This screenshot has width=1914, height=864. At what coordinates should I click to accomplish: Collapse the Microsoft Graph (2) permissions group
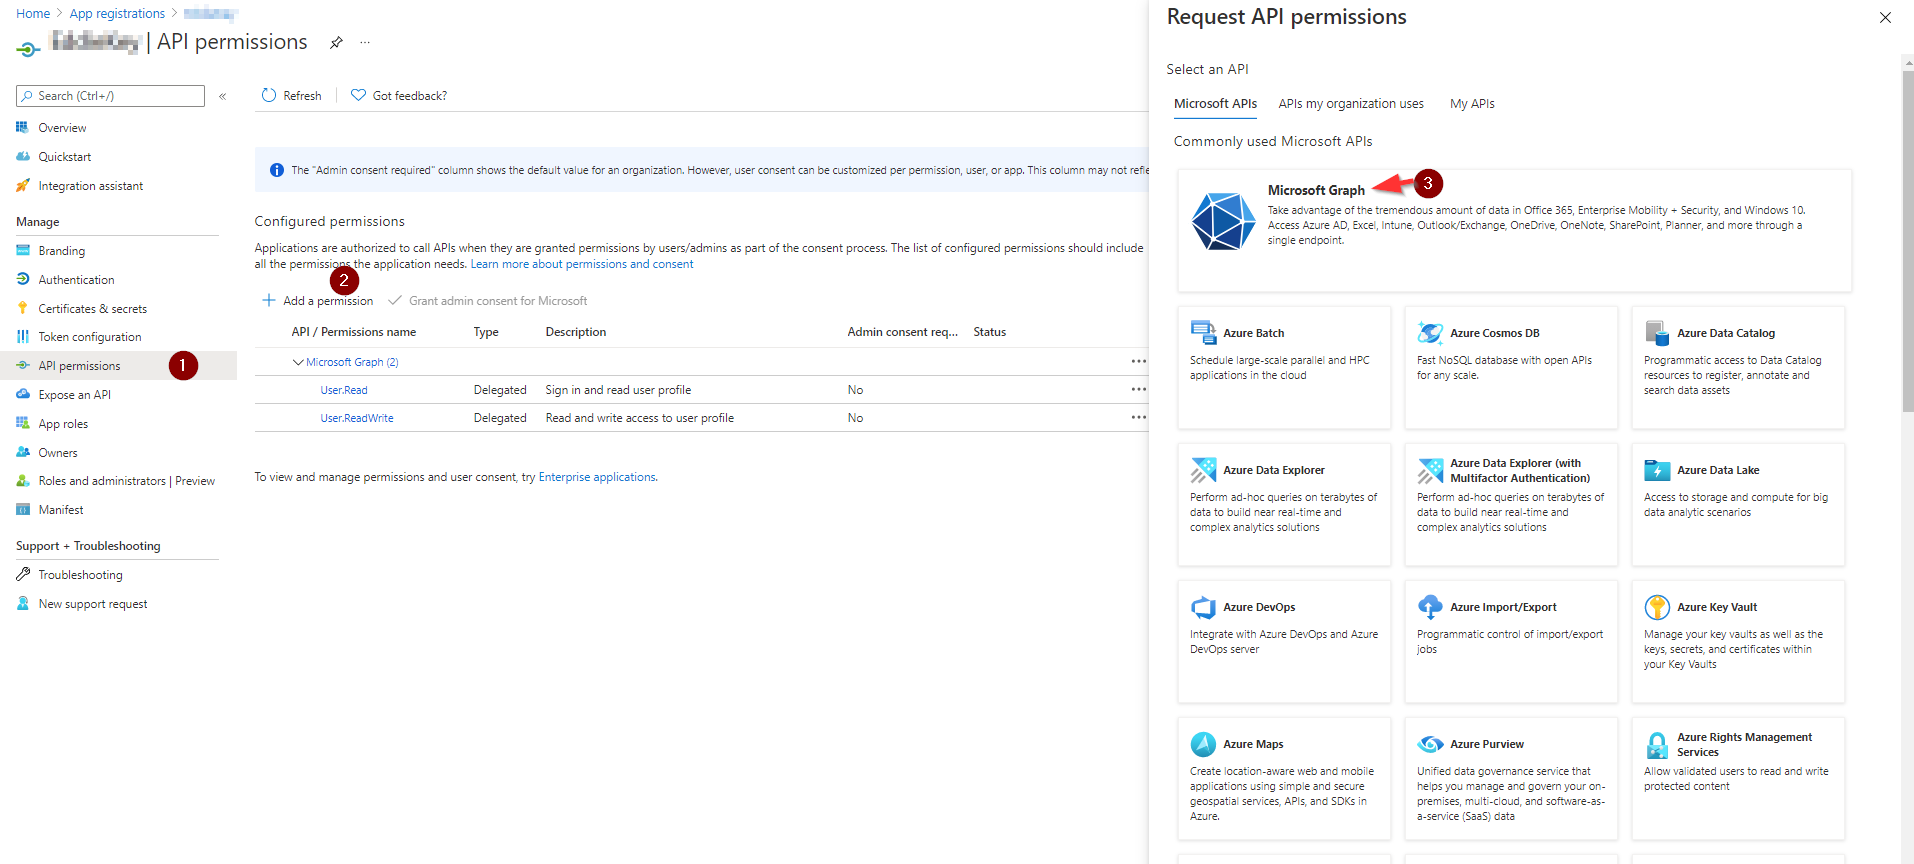pyautogui.click(x=298, y=362)
